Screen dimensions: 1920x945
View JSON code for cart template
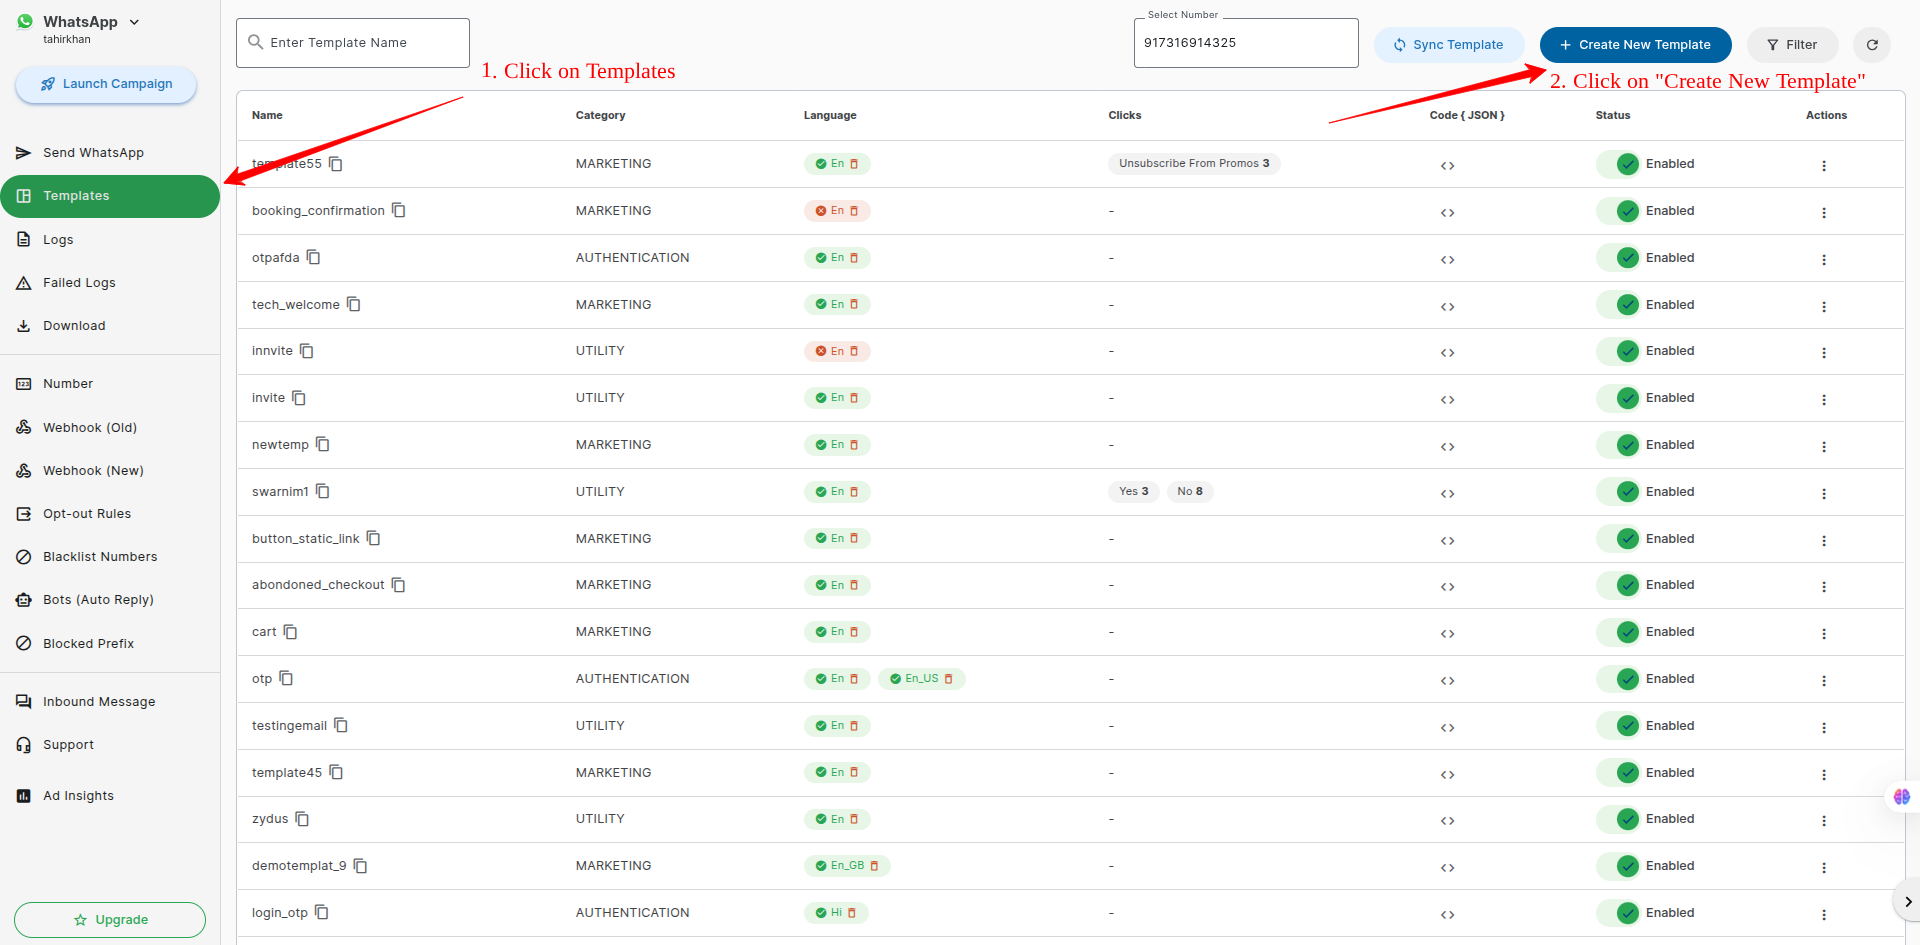tap(1447, 634)
